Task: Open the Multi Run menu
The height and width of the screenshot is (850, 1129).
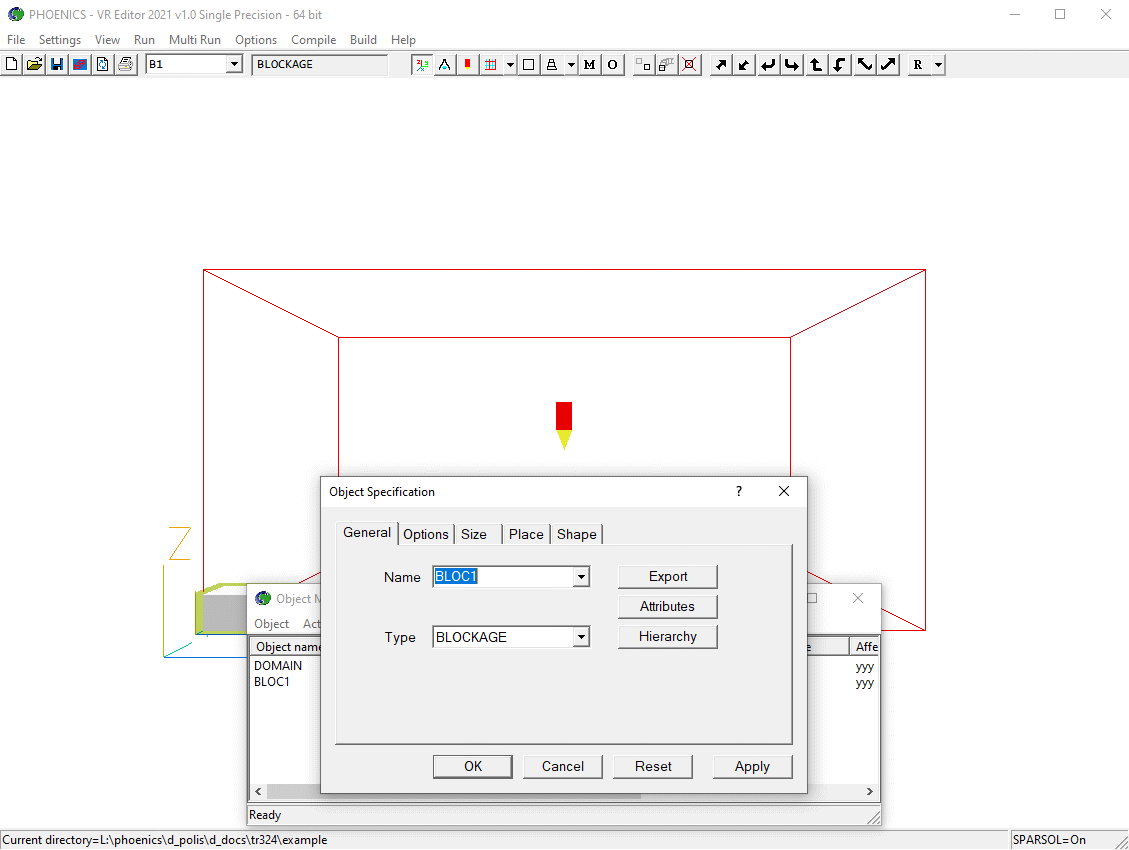Action: (194, 40)
